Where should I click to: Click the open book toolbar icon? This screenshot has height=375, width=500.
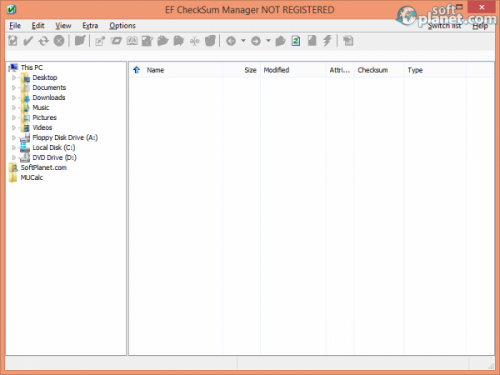(80, 41)
